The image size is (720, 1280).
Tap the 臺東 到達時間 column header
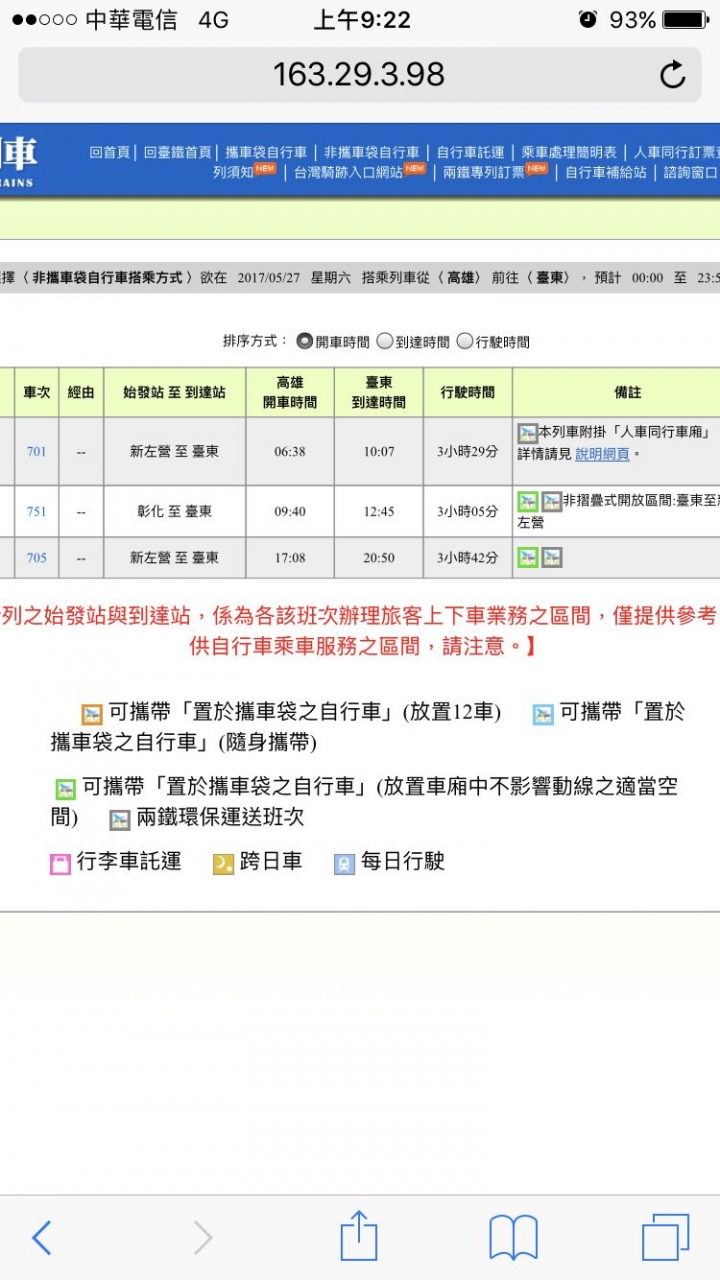379,392
